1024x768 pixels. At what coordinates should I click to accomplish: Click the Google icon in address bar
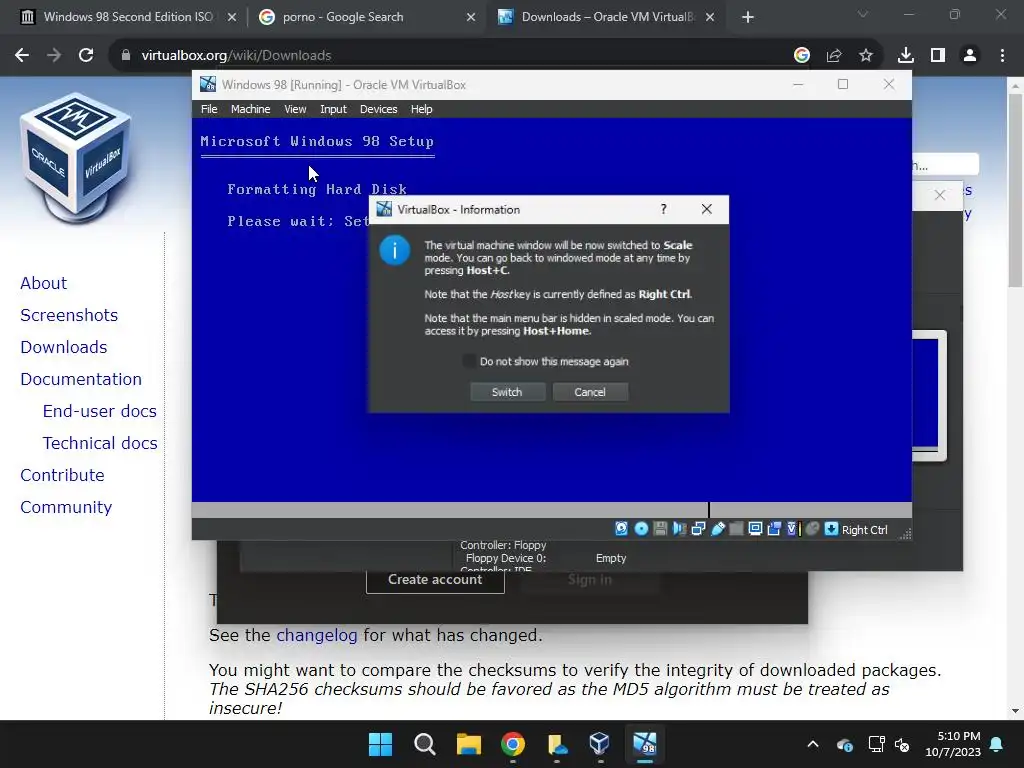(802, 56)
